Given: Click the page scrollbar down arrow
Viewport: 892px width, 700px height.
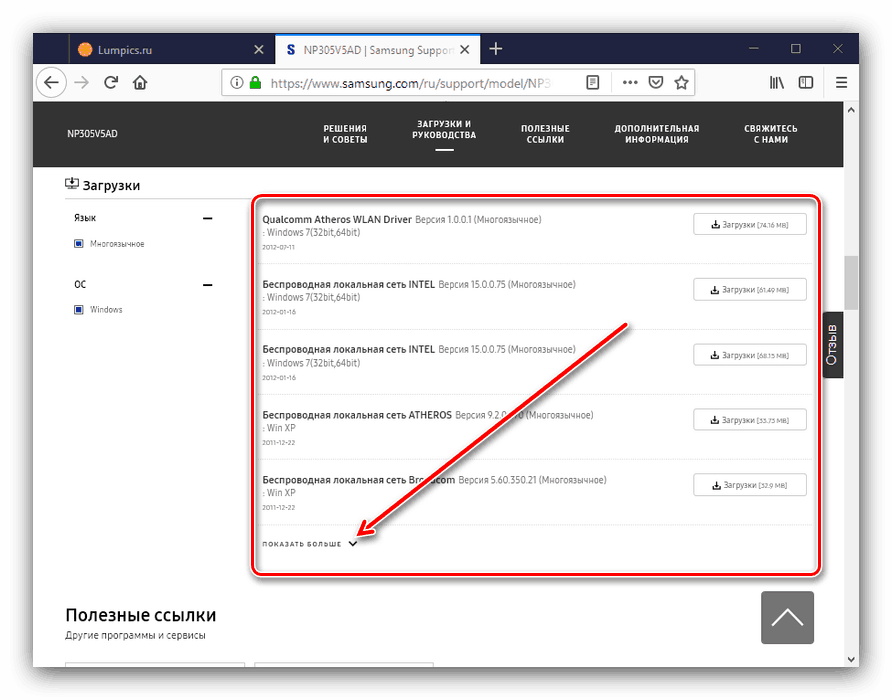Looking at the screenshot, I should point(851,660).
